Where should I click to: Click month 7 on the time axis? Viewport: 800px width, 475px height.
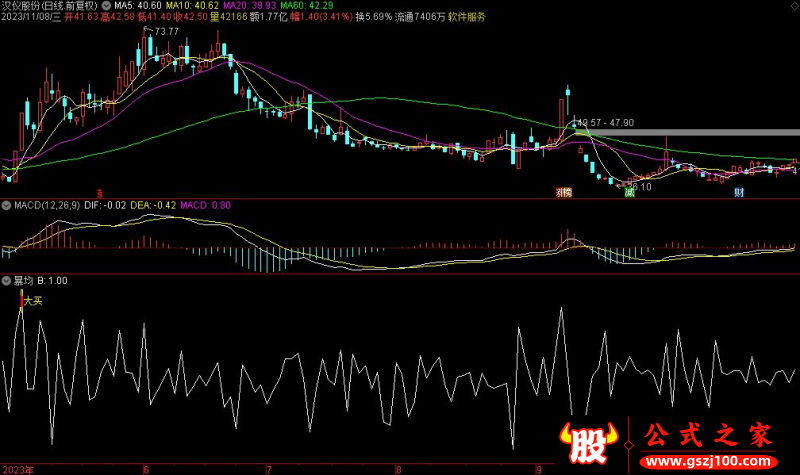pos(269,470)
